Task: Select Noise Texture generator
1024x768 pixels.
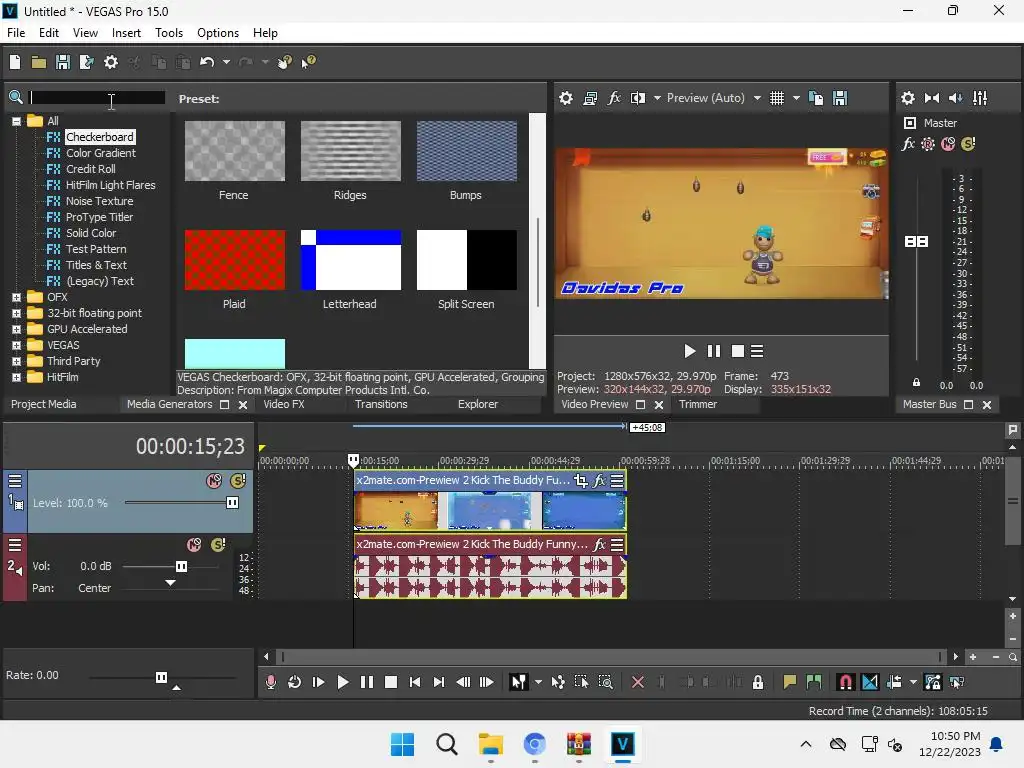Action: coord(99,201)
